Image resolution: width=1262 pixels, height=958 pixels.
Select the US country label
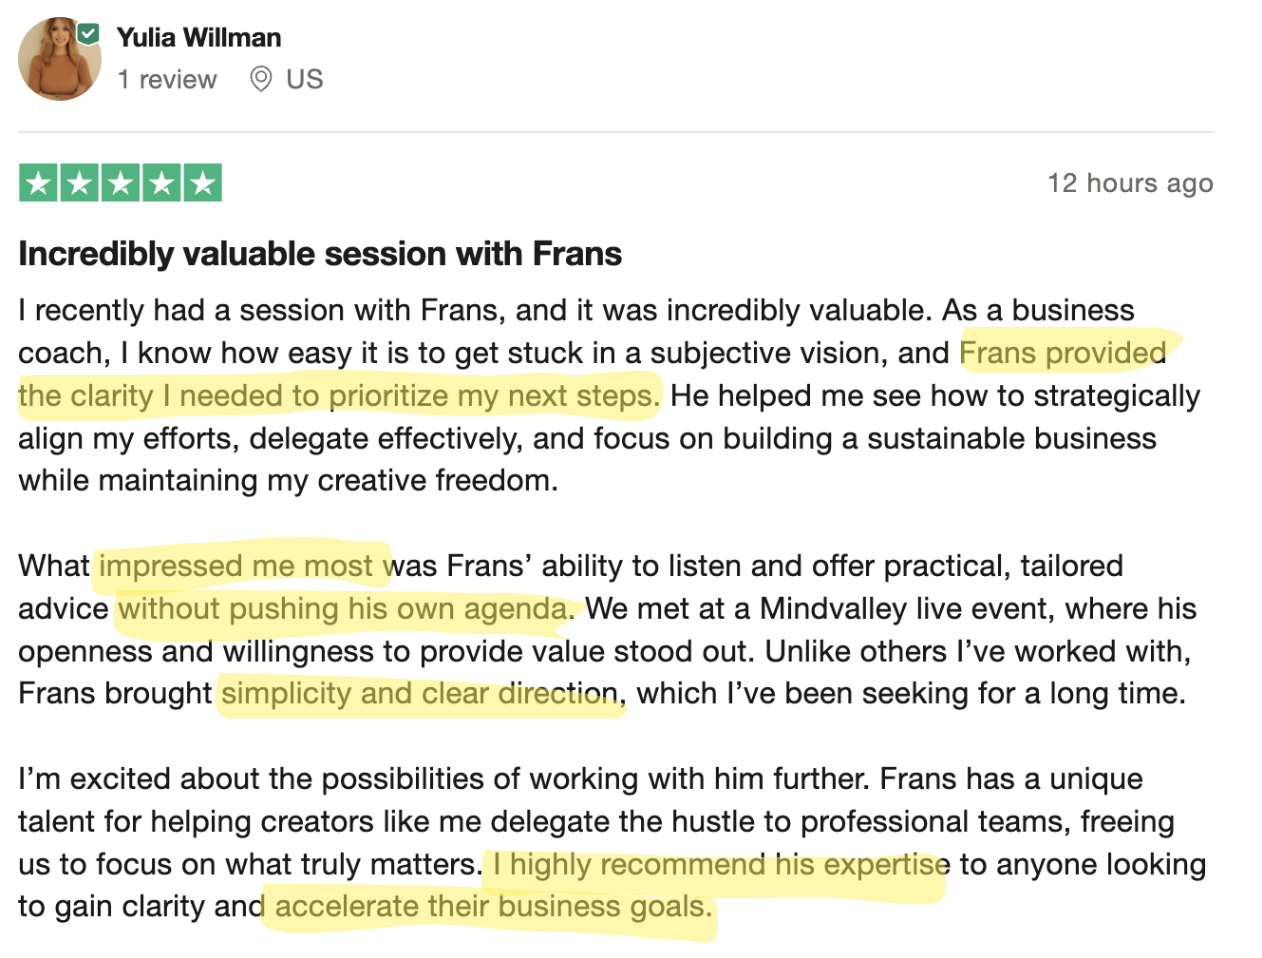pyautogui.click(x=305, y=80)
